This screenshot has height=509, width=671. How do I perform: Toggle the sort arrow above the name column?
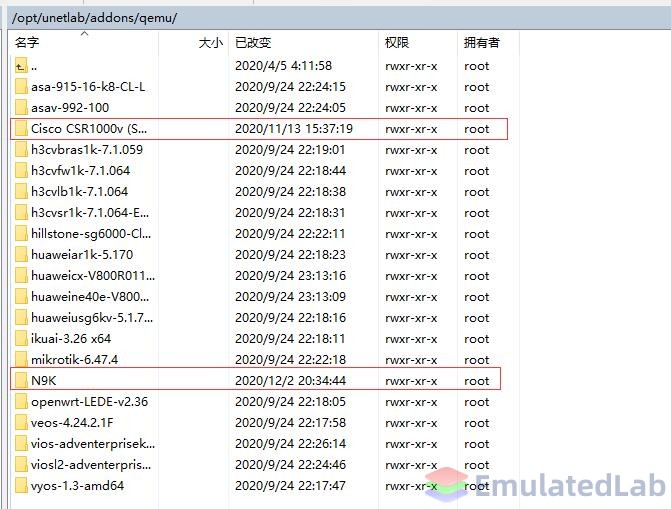pyautogui.click(x=84, y=33)
